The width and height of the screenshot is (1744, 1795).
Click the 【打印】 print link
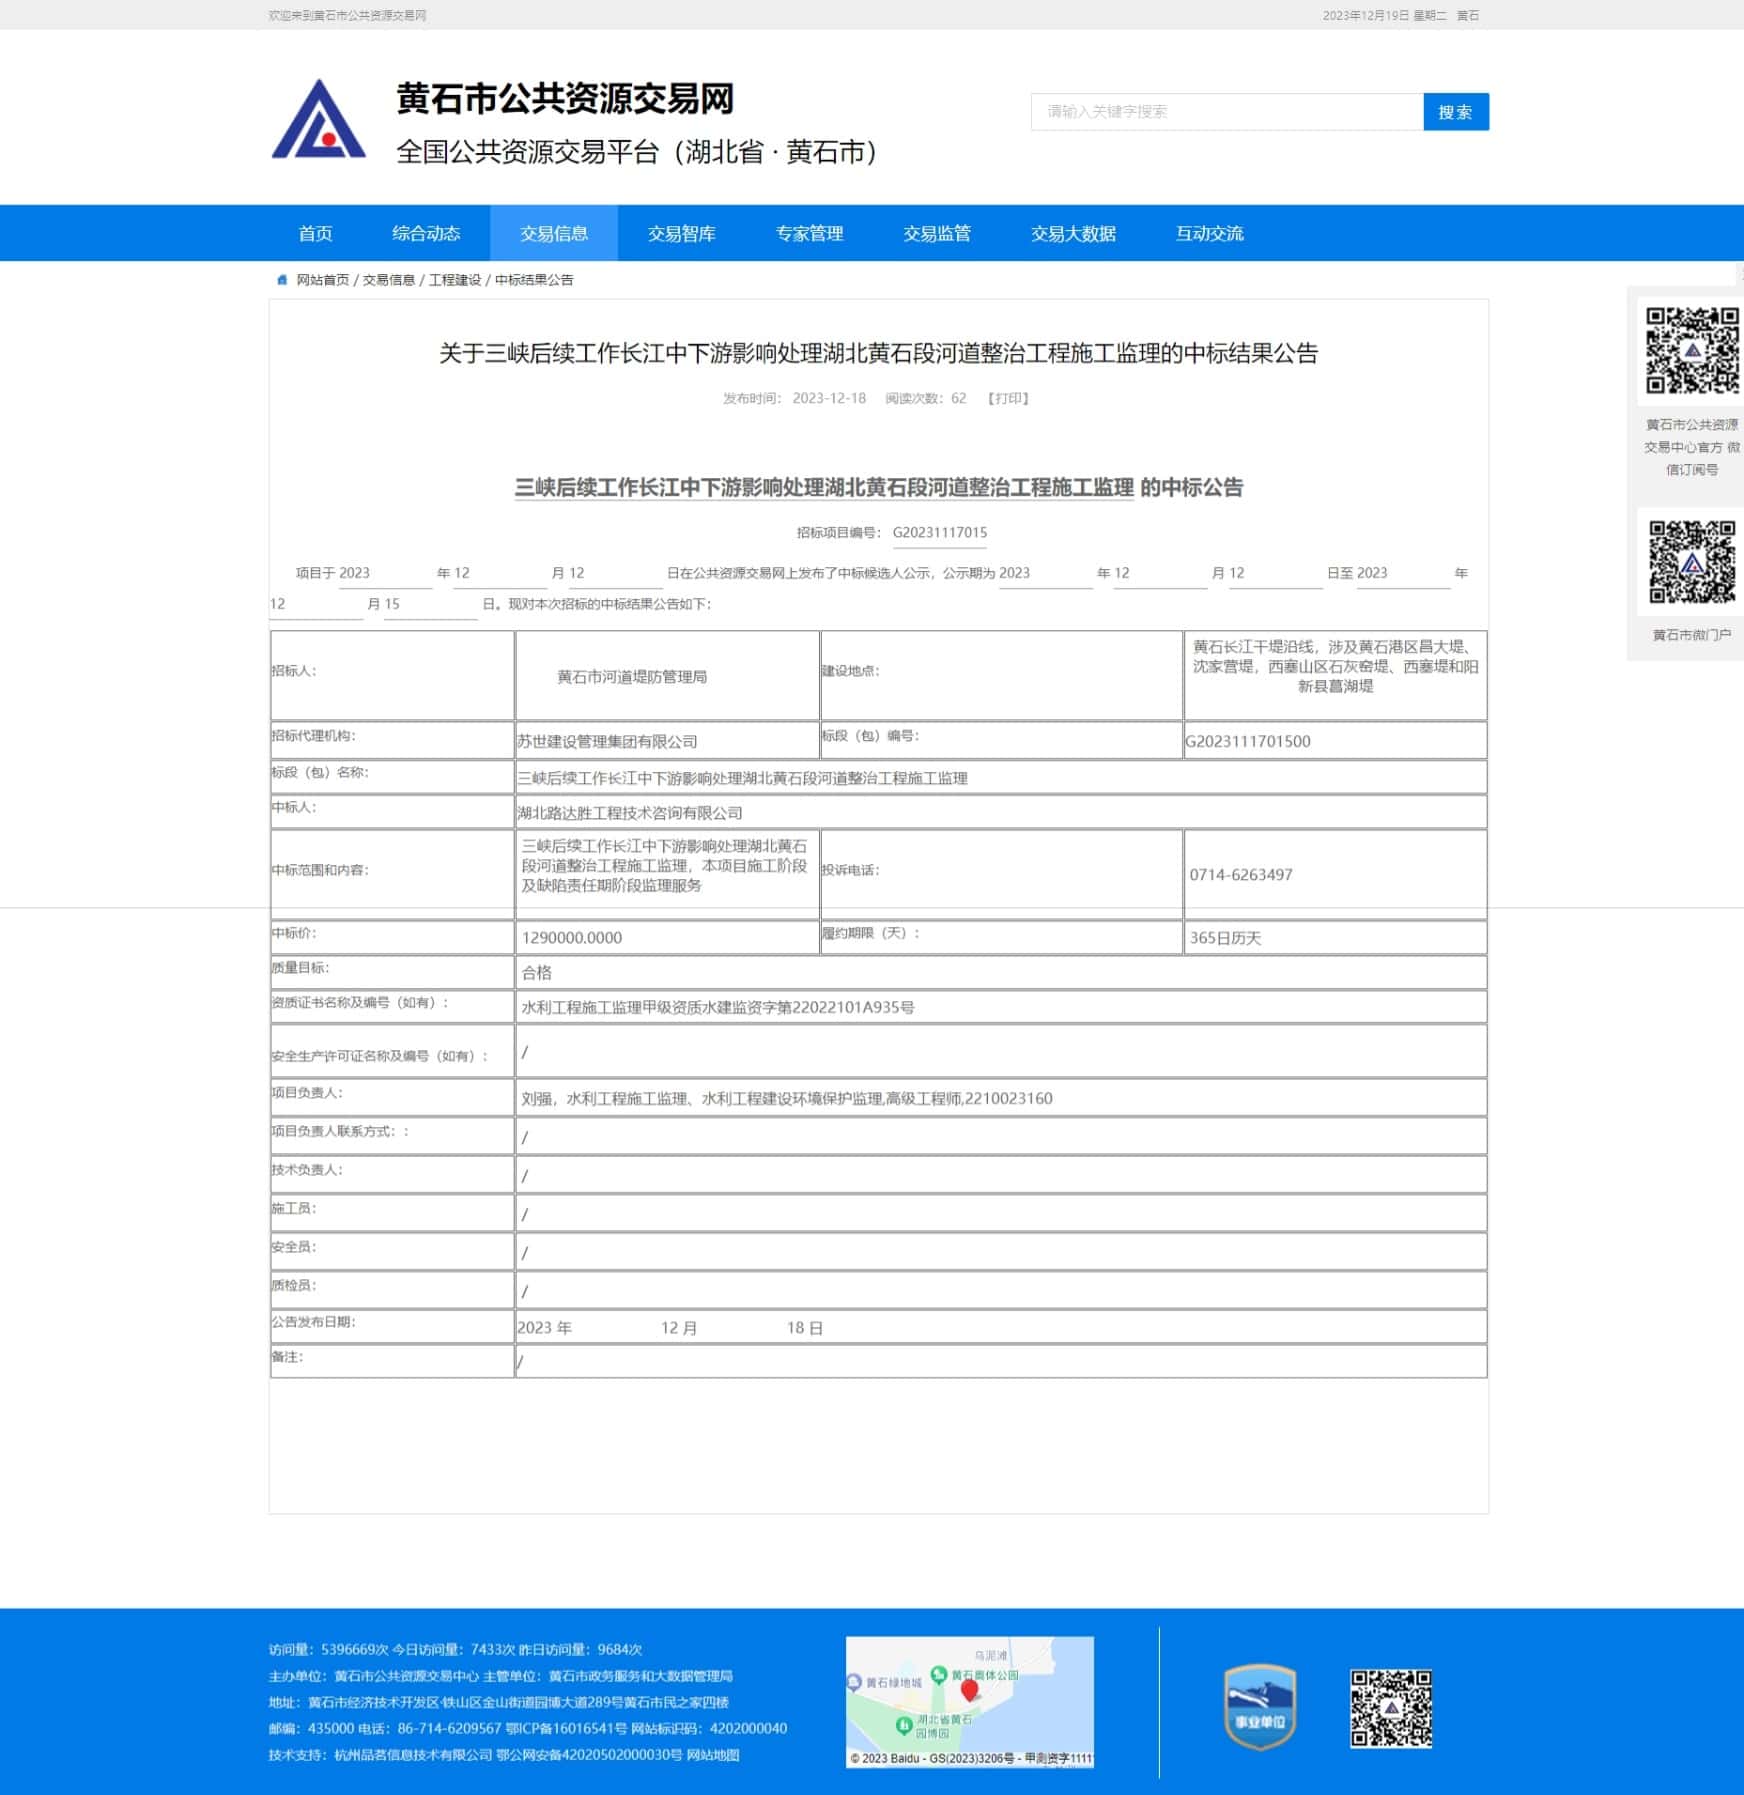click(x=1008, y=398)
